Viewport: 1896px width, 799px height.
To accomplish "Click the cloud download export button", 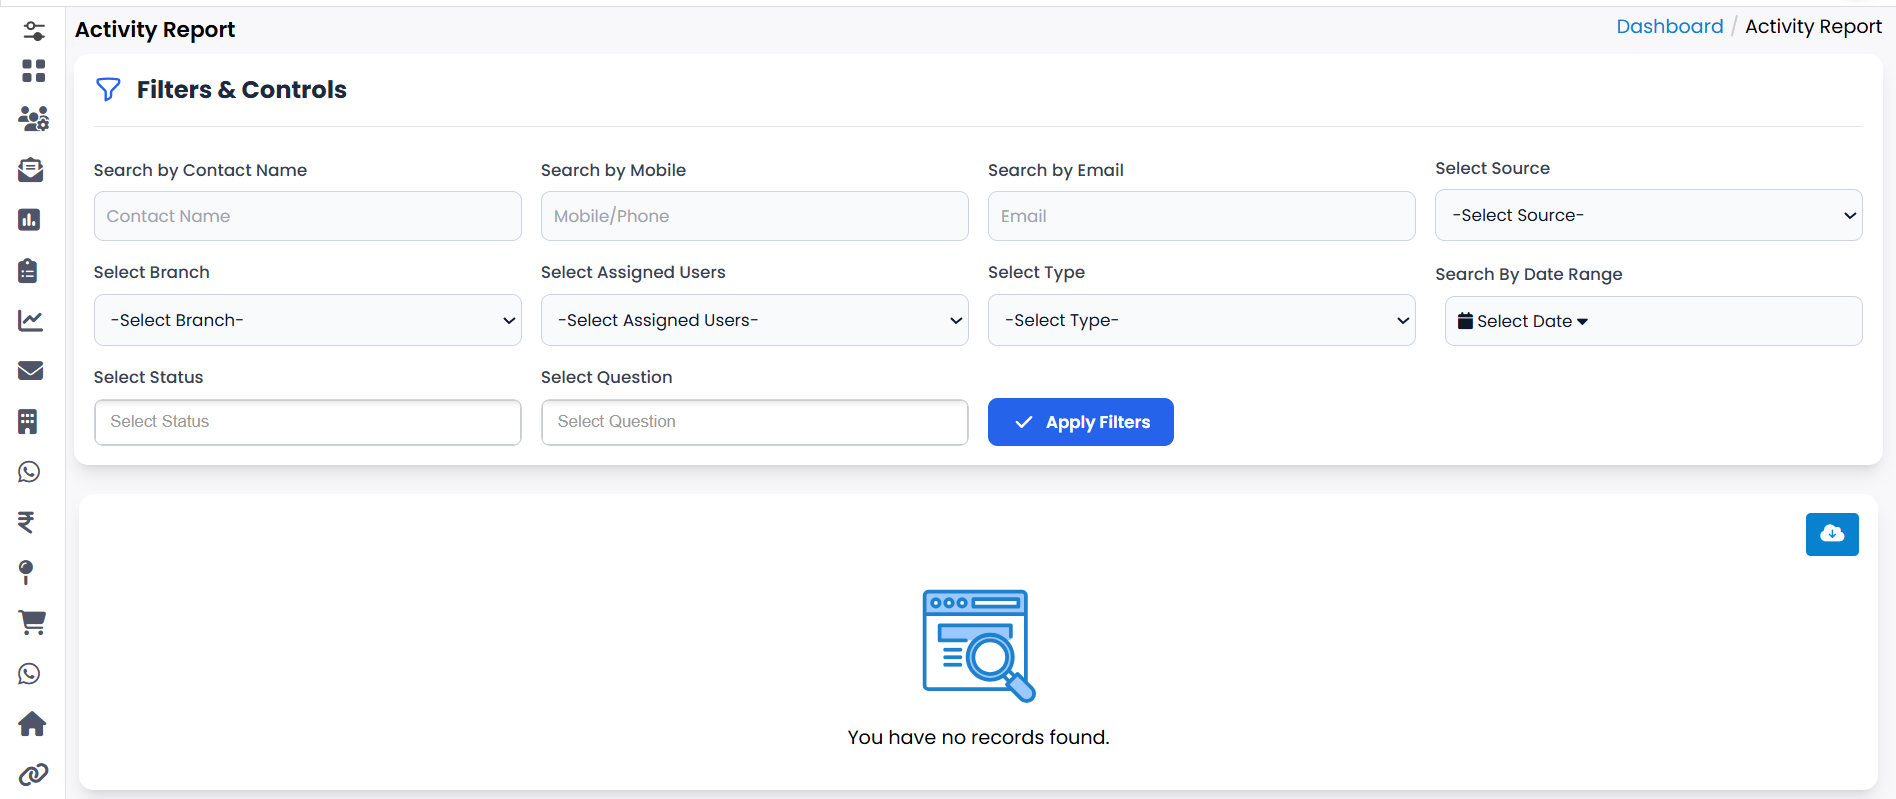I will point(1831,534).
